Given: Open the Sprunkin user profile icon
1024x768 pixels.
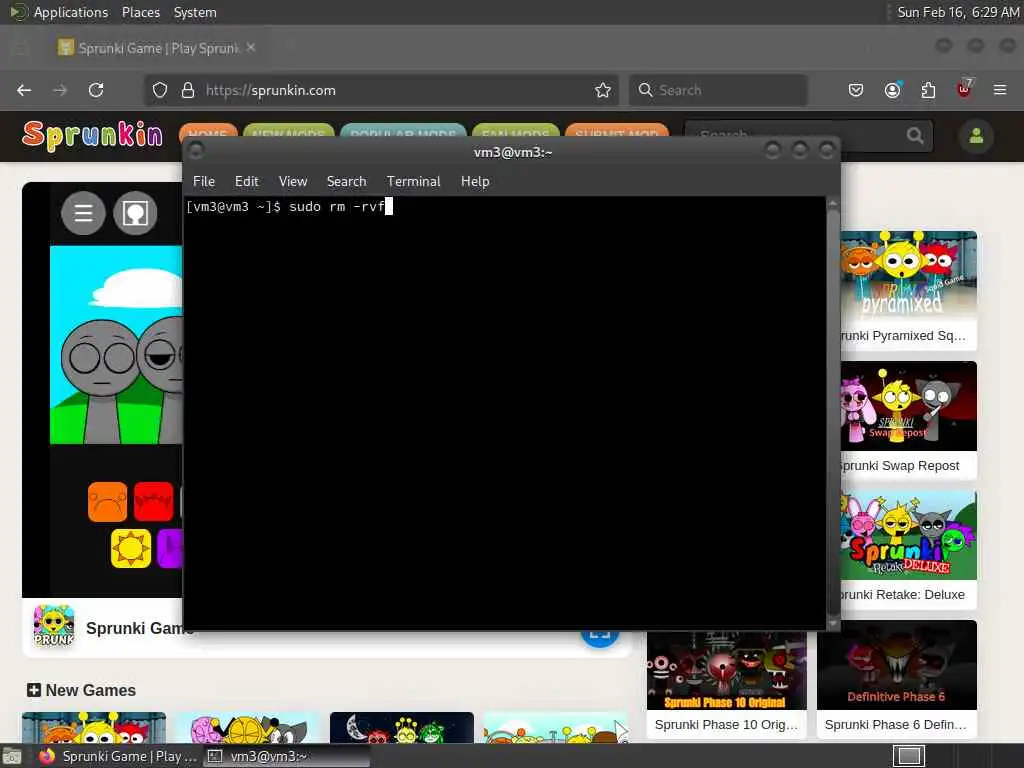Looking at the screenshot, I should [976, 136].
